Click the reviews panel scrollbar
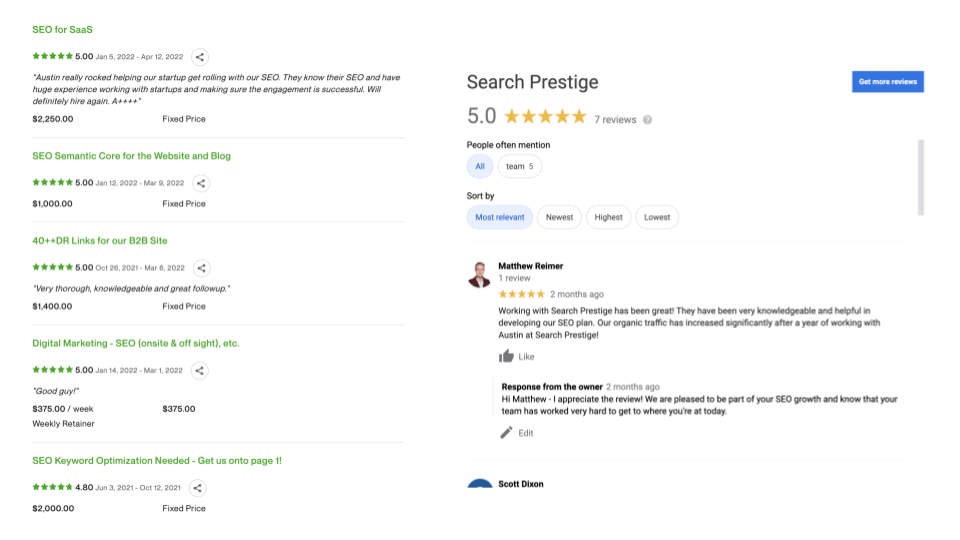This screenshot has width=960, height=540. coord(921,177)
